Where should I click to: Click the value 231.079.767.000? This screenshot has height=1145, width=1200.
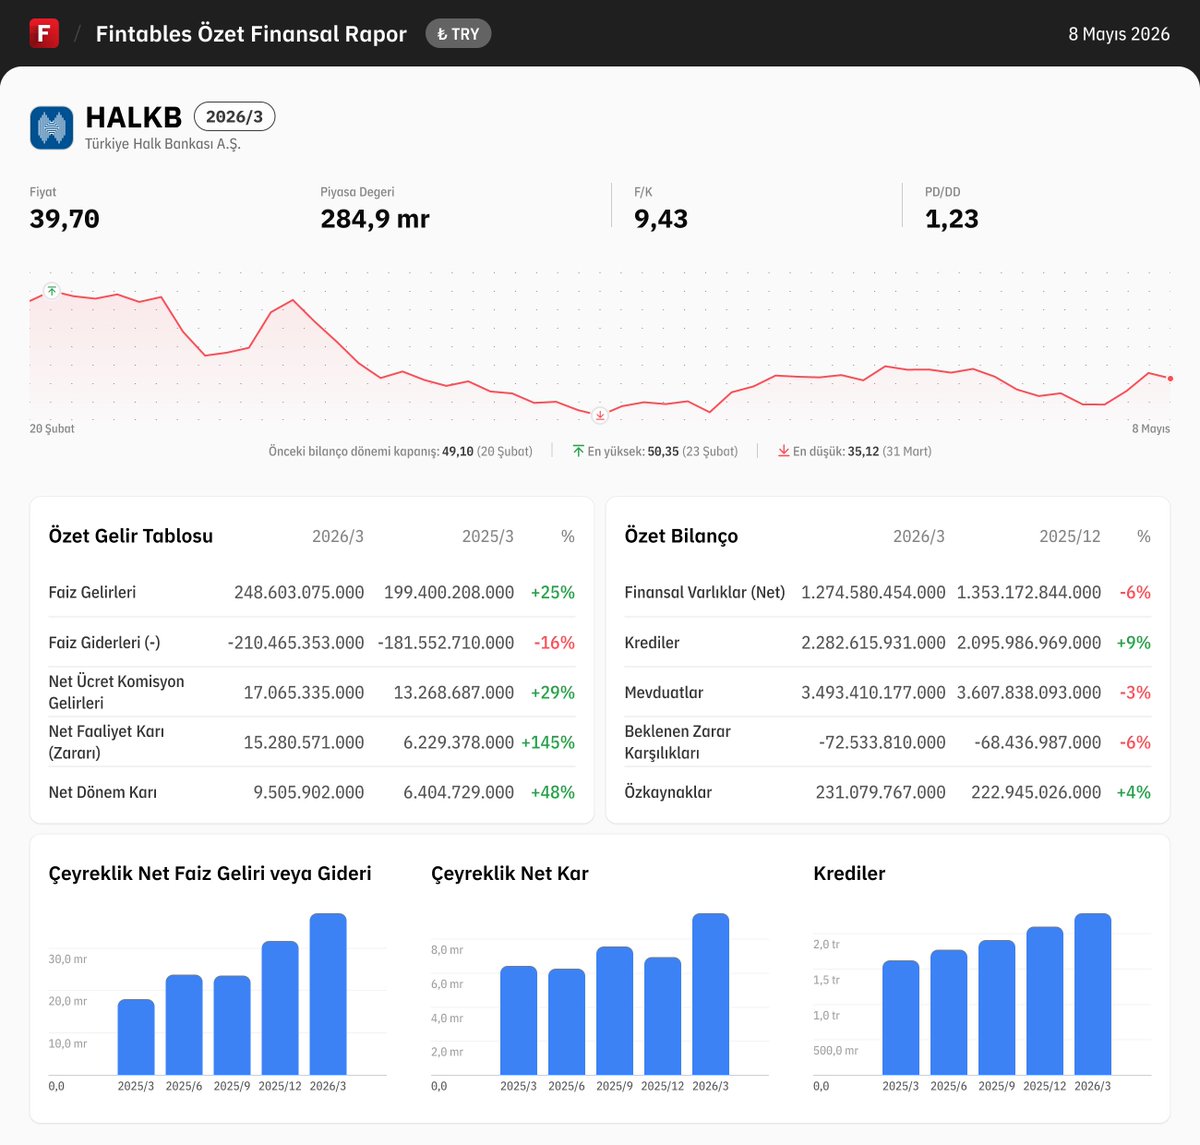pos(881,792)
